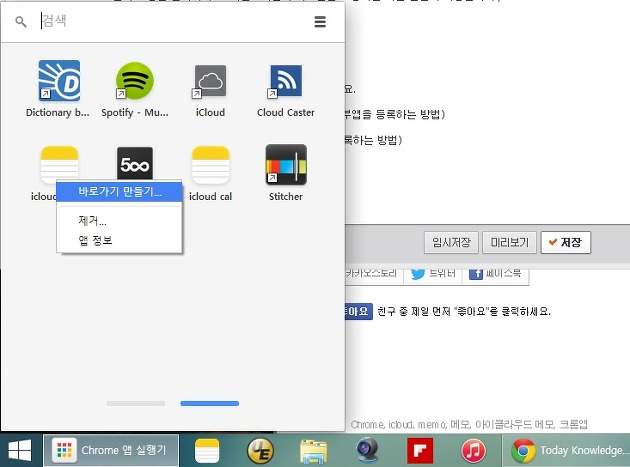Click the 임시저장 button
630x467 pixels.
[x=451, y=242]
